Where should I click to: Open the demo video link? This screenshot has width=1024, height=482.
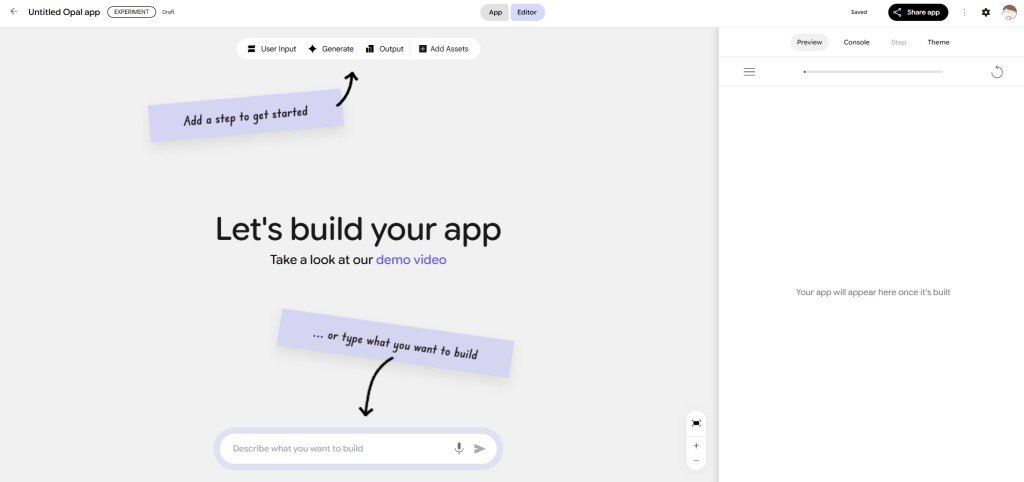(411, 260)
